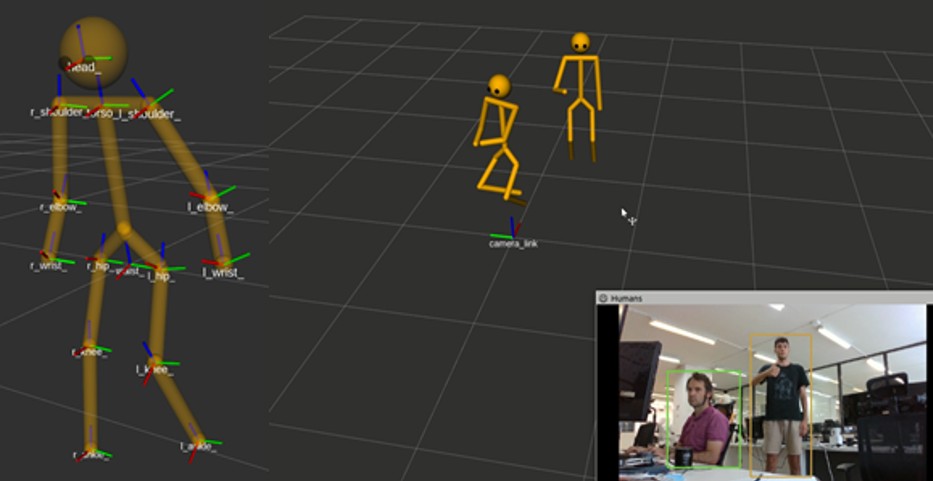Select the l_shoulder_ frame marker
This screenshot has height=481, width=933.
pos(148,105)
